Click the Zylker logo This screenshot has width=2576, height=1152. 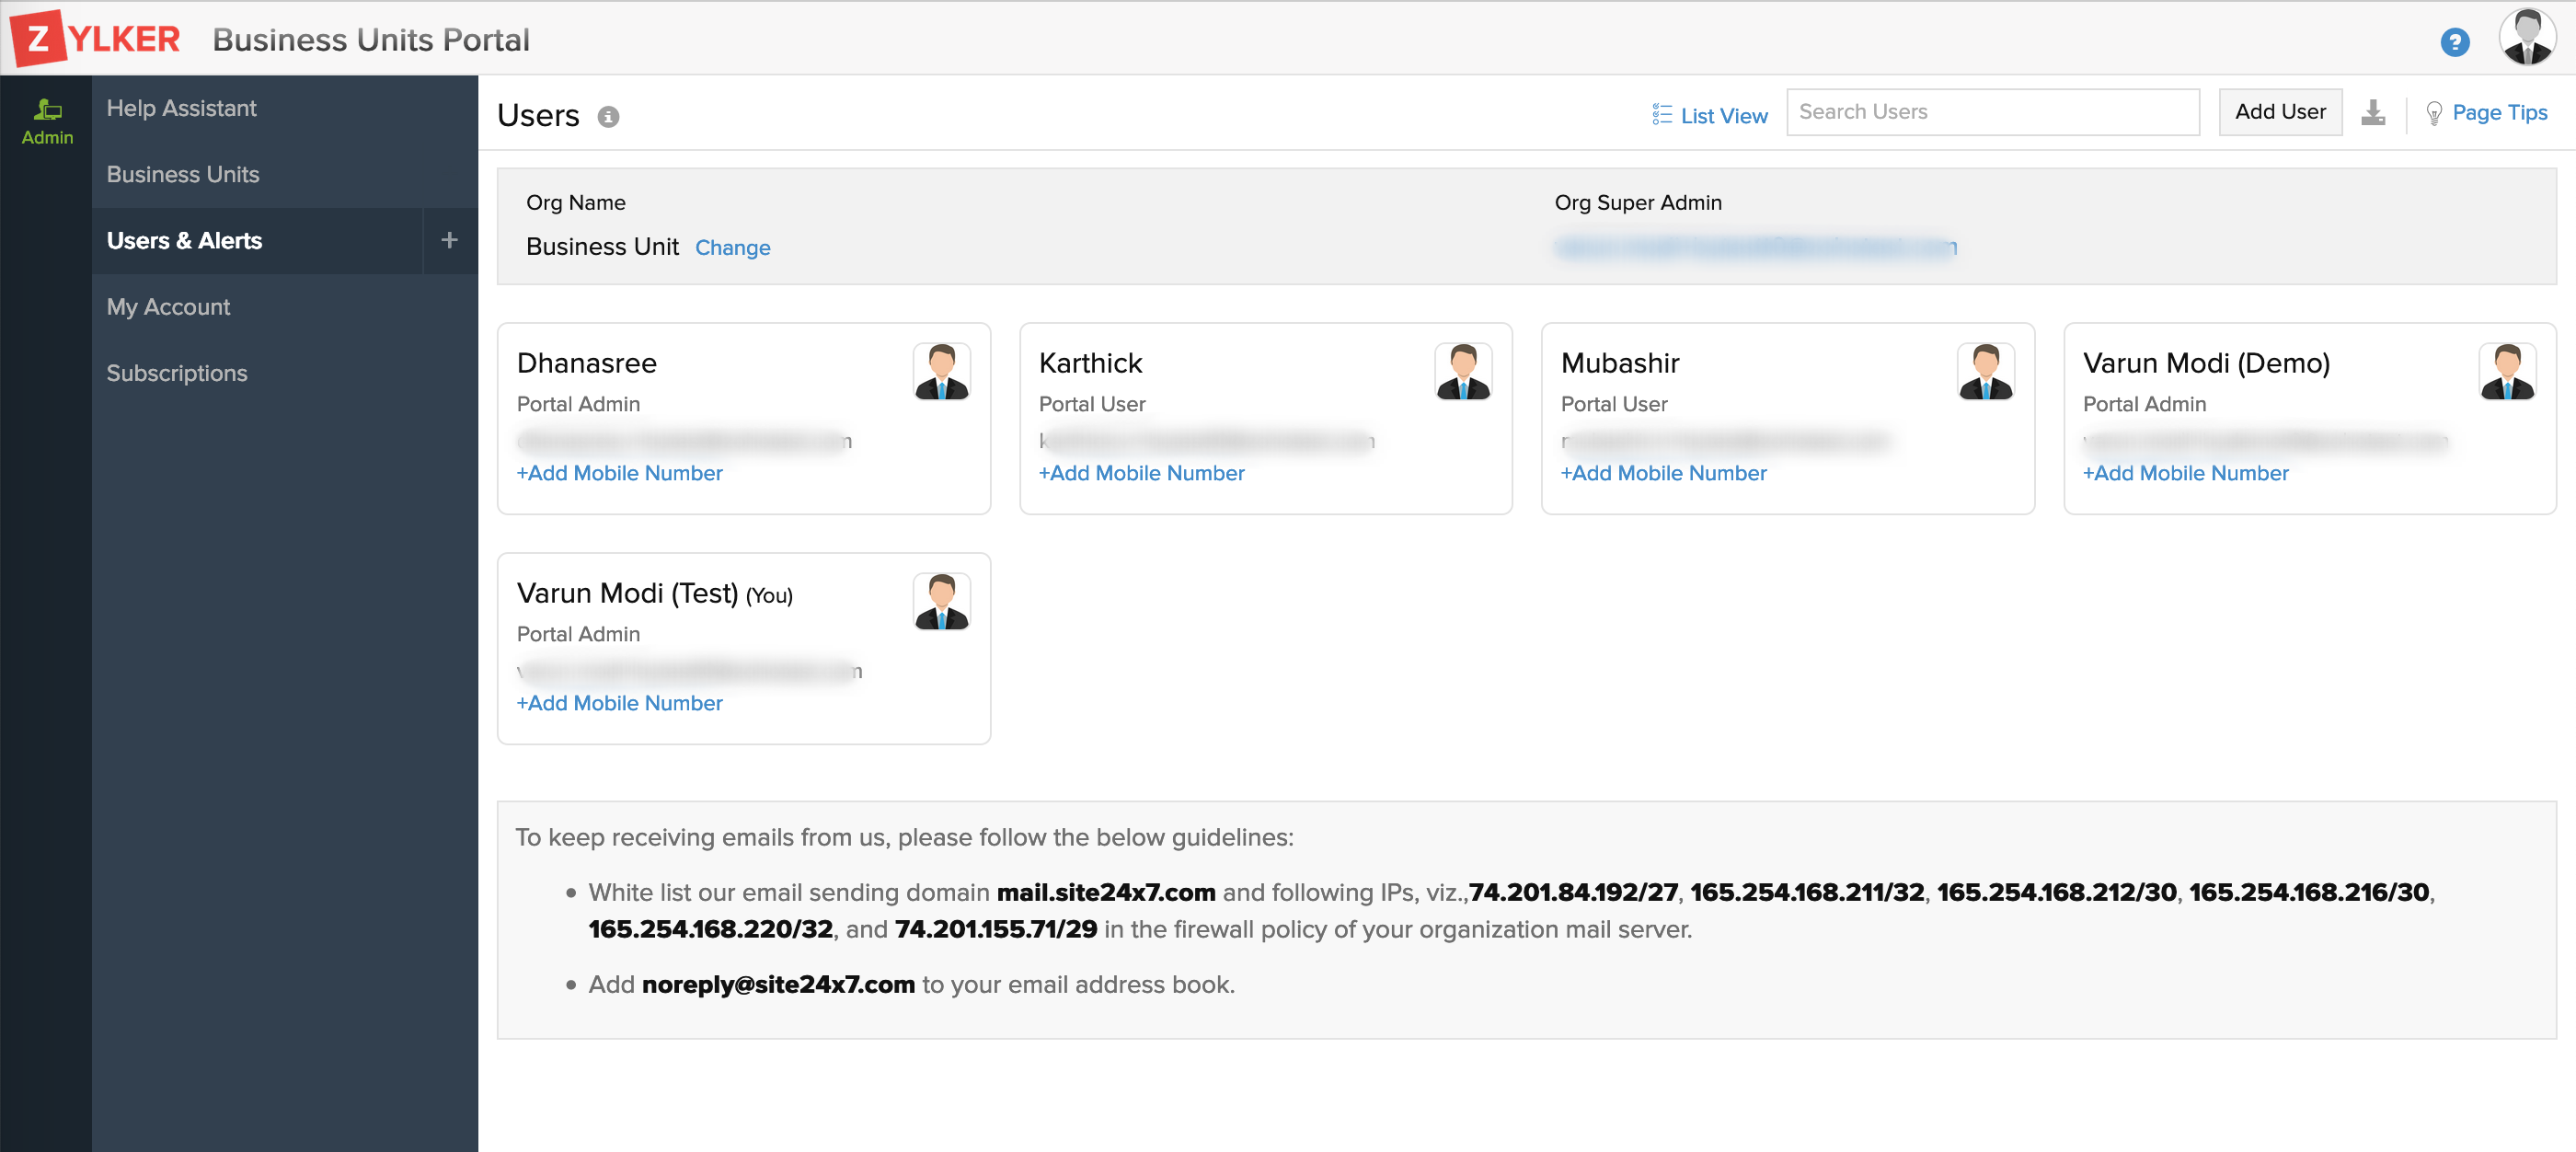click(95, 38)
